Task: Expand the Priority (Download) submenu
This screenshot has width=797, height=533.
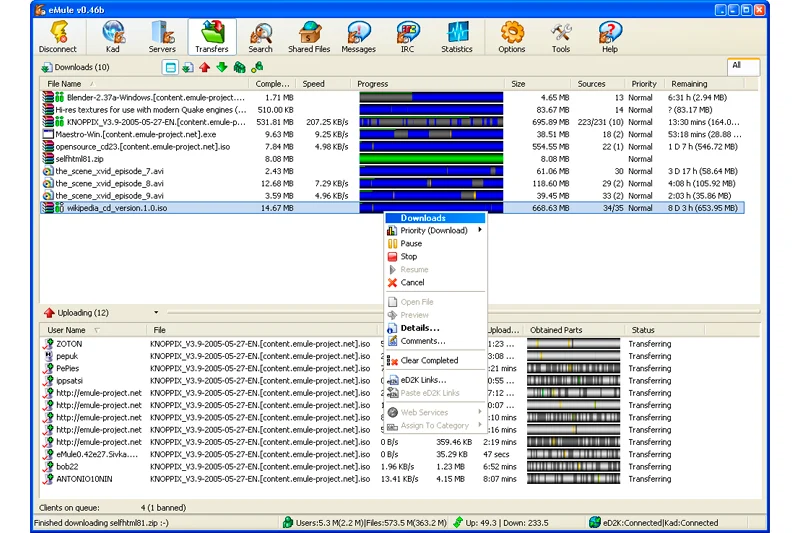Action: tap(434, 230)
